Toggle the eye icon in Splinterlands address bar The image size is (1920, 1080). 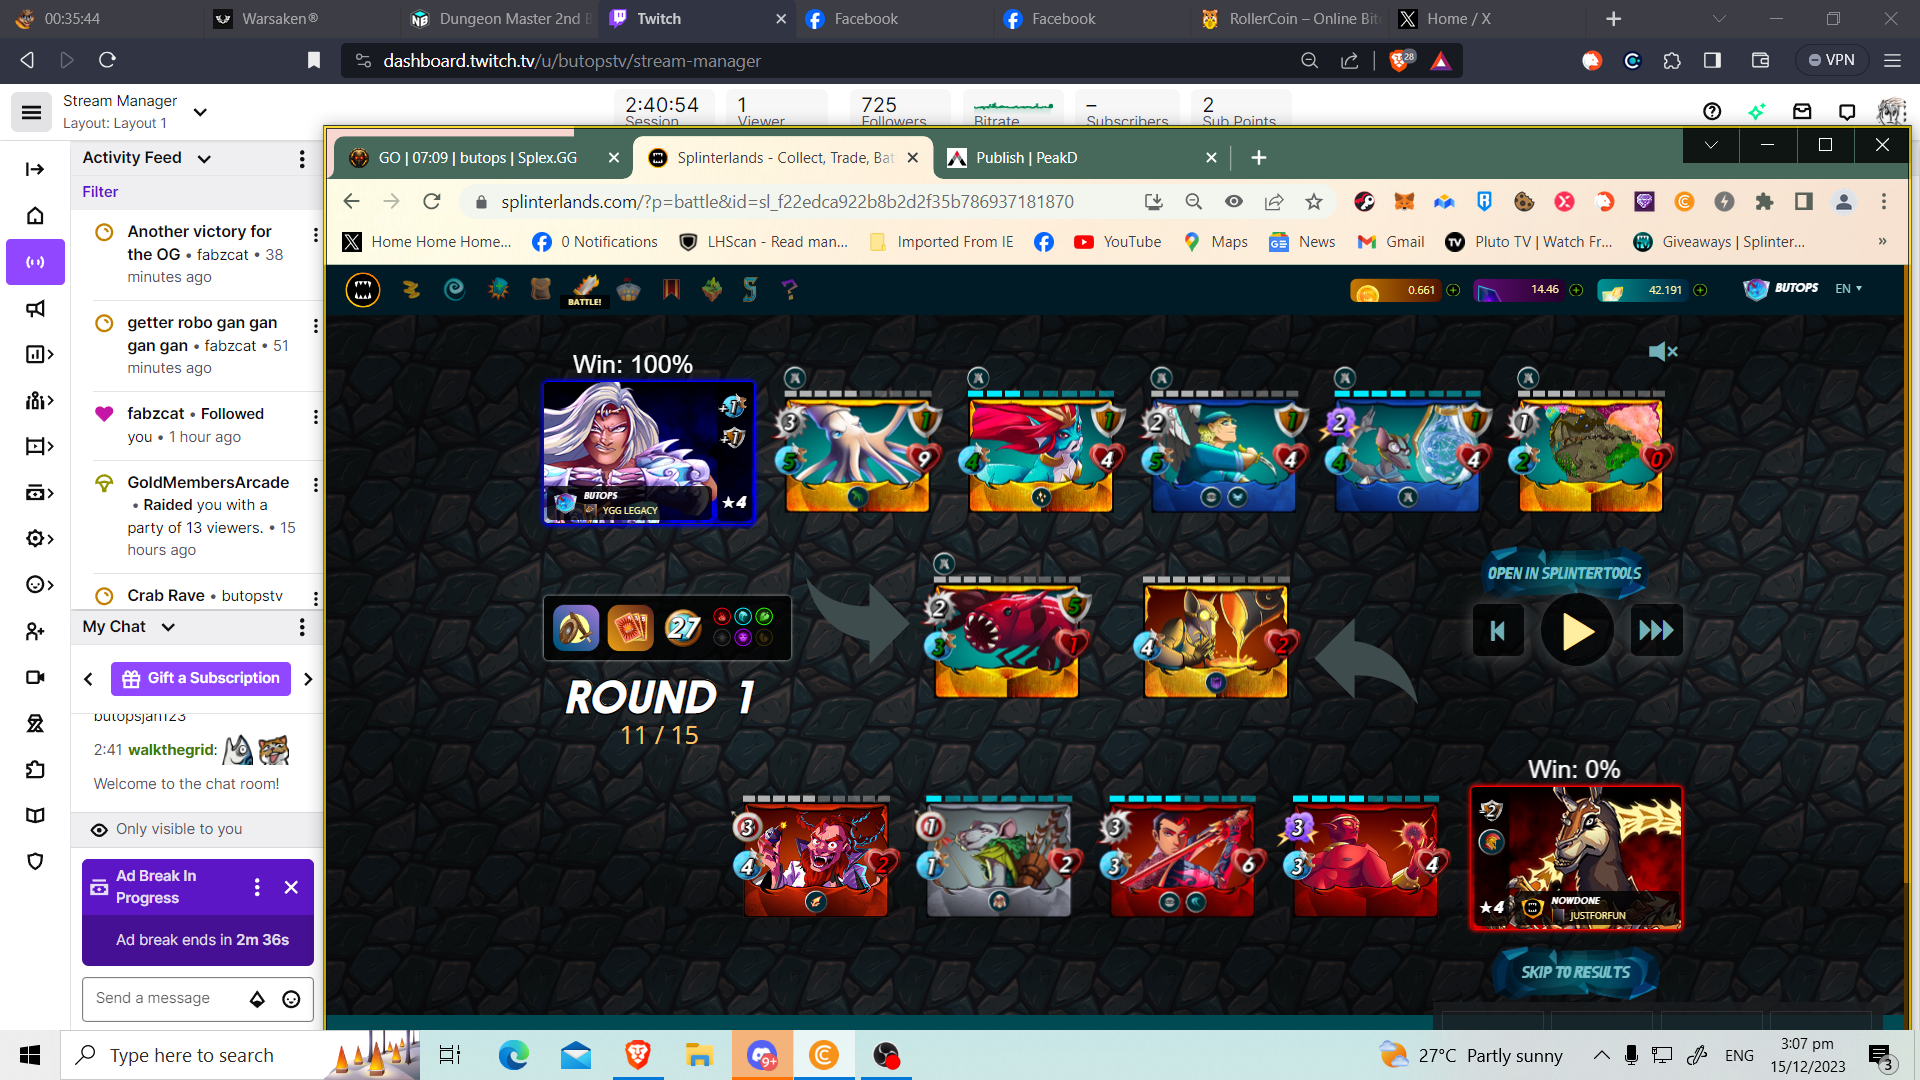coord(1234,202)
